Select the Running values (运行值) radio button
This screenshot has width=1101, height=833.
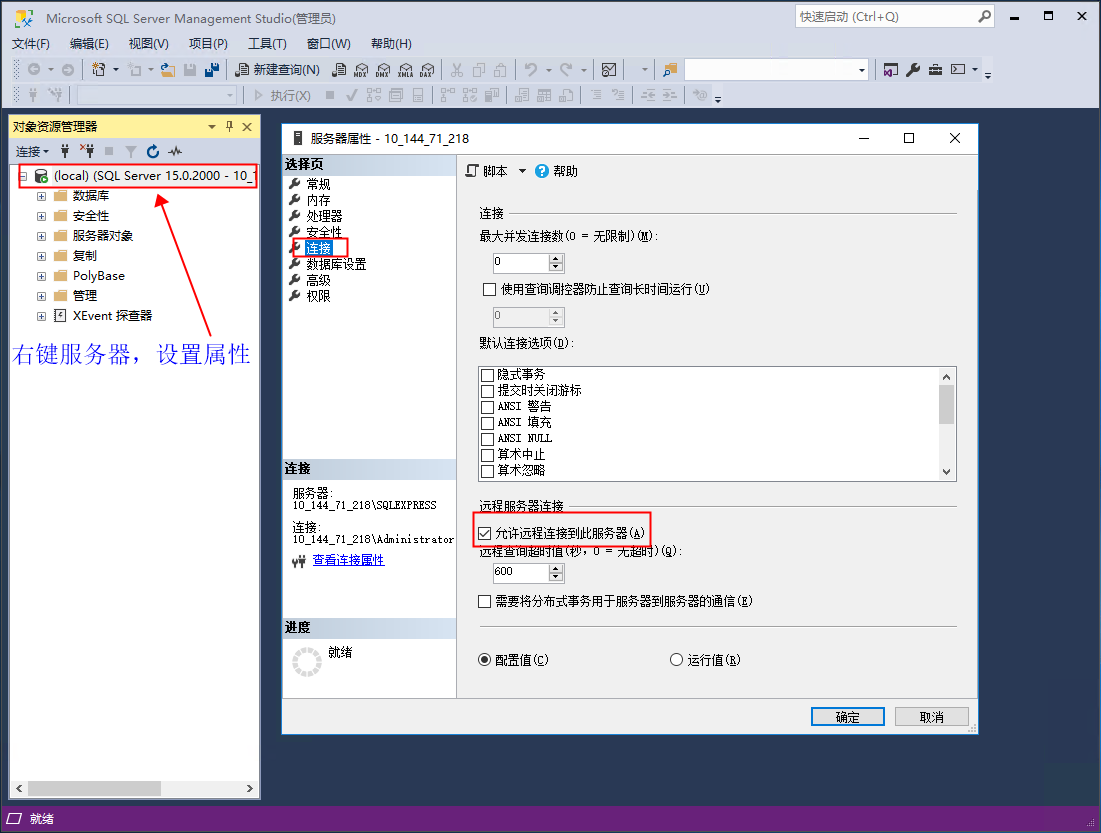click(676, 660)
